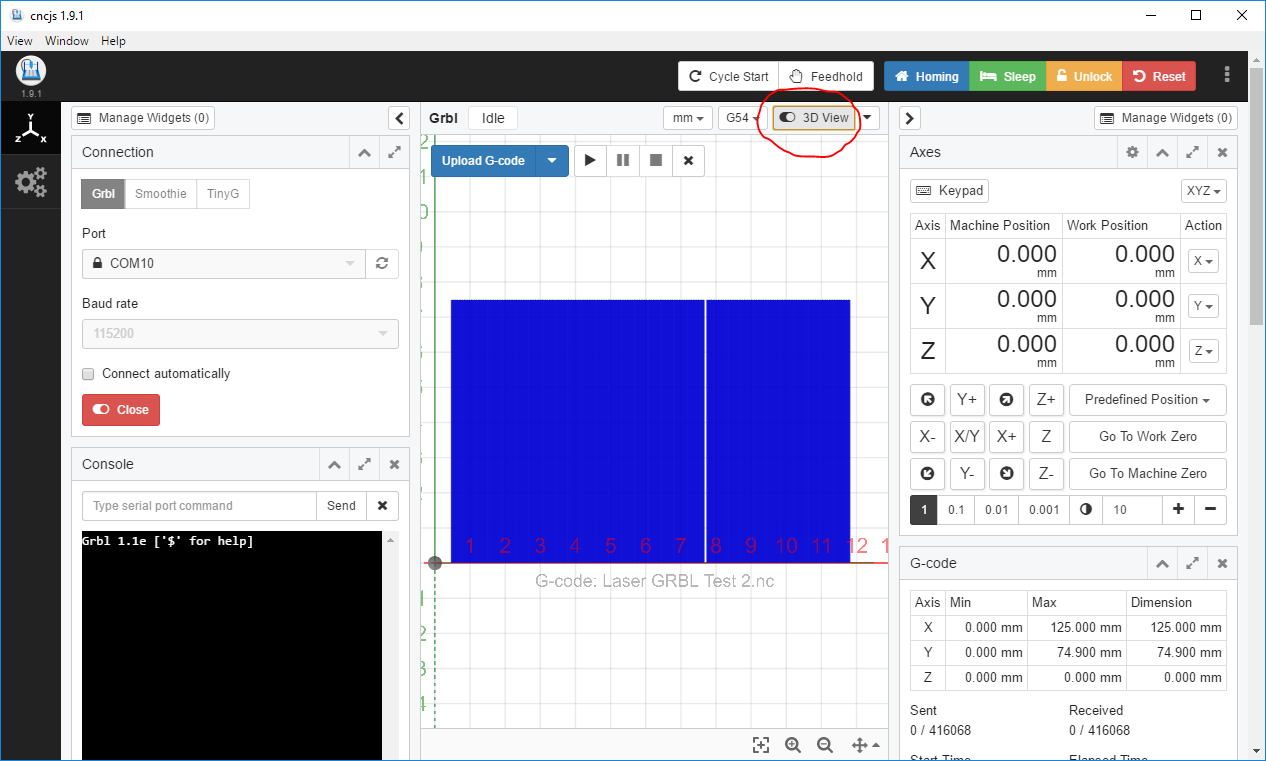Expand the Predefined Position dropdown
Image resolution: width=1266 pixels, height=761 pixels.
[1147, 400]
